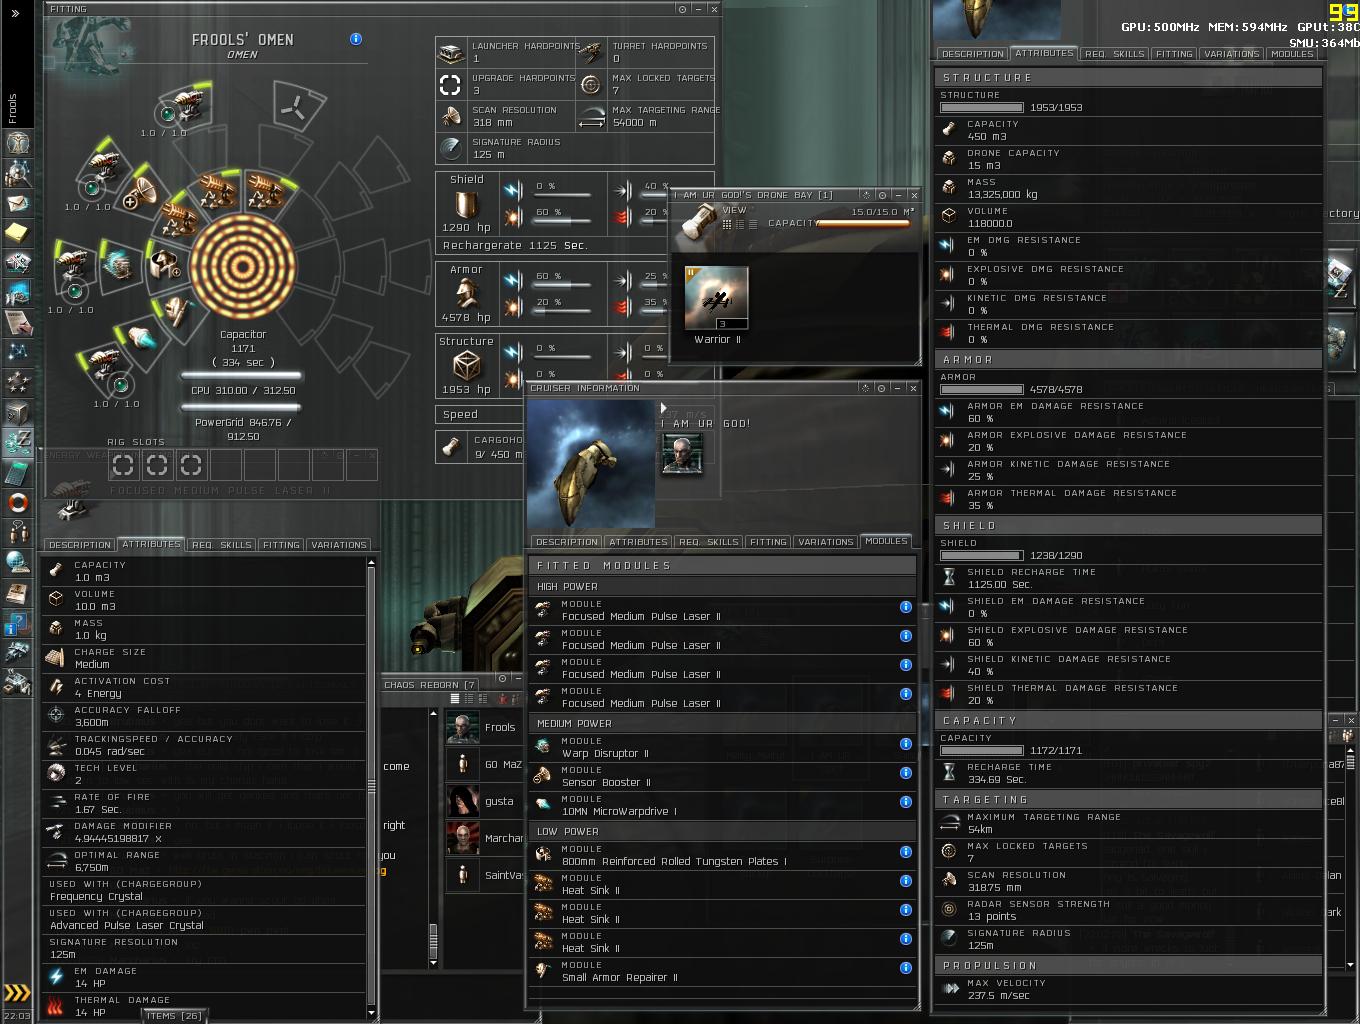Image resolution: width=1360 pixels, height=1024 pixels.
Task: Click the Advanced Pulse Laser Crystal charge group
Action: click(127, 926)
